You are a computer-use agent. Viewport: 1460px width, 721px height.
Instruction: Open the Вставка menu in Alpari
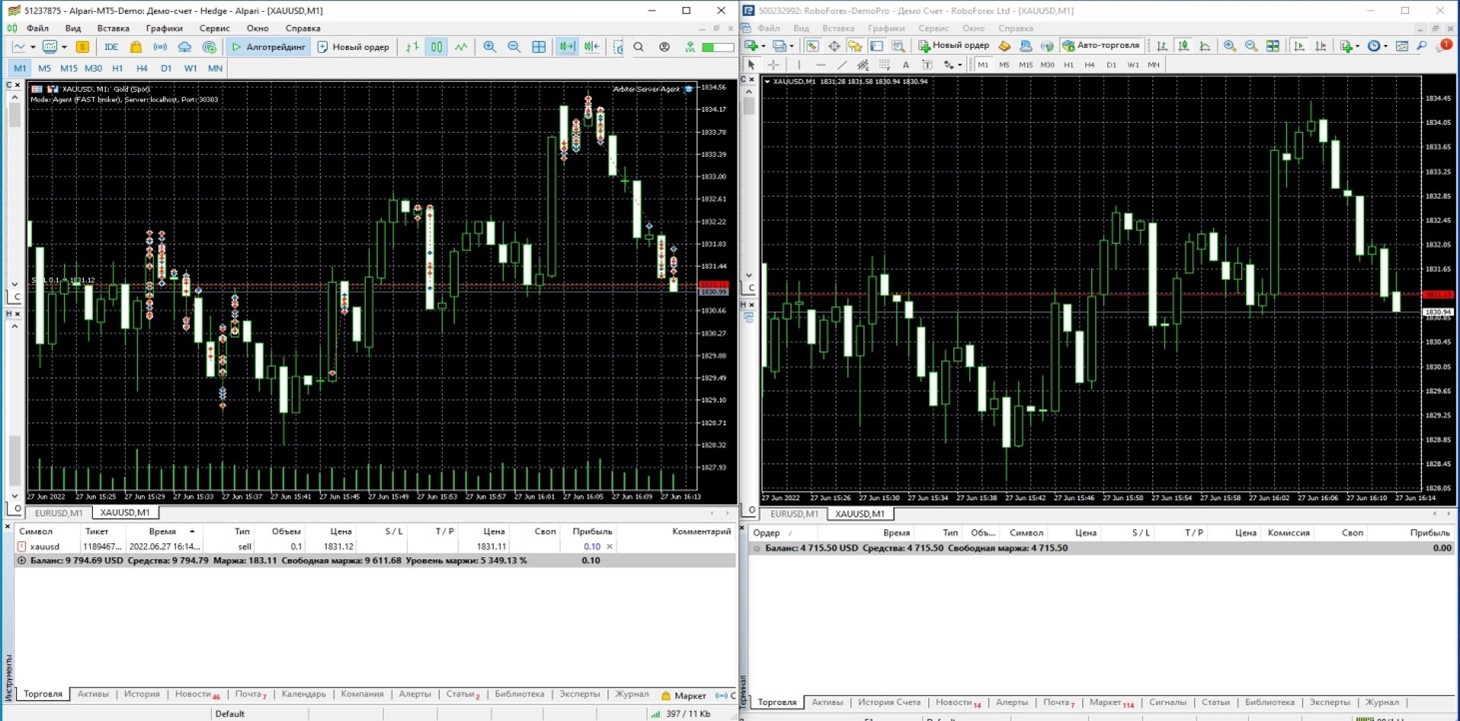click(x=113, y=28)
